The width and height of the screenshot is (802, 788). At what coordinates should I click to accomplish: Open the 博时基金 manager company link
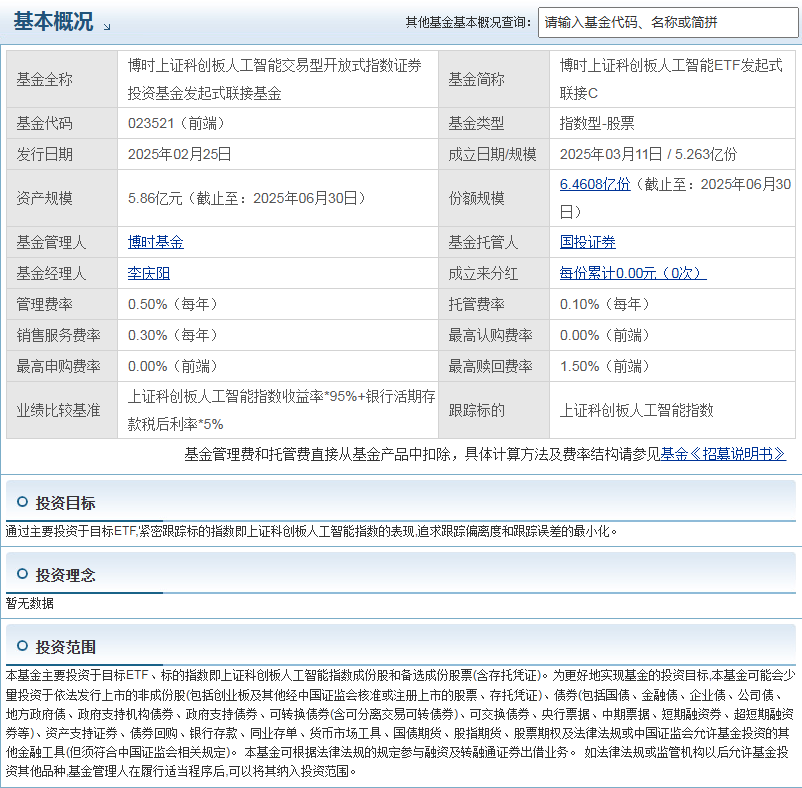(155, 242)
